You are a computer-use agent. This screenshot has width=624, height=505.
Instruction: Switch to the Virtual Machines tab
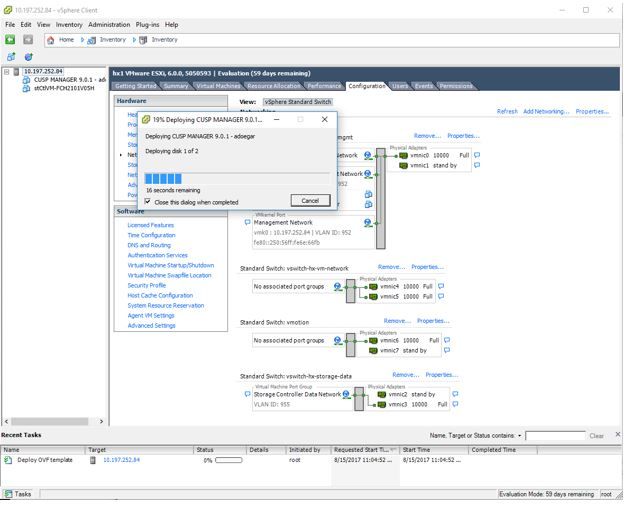pyautogui.click(x=218, y=86)
